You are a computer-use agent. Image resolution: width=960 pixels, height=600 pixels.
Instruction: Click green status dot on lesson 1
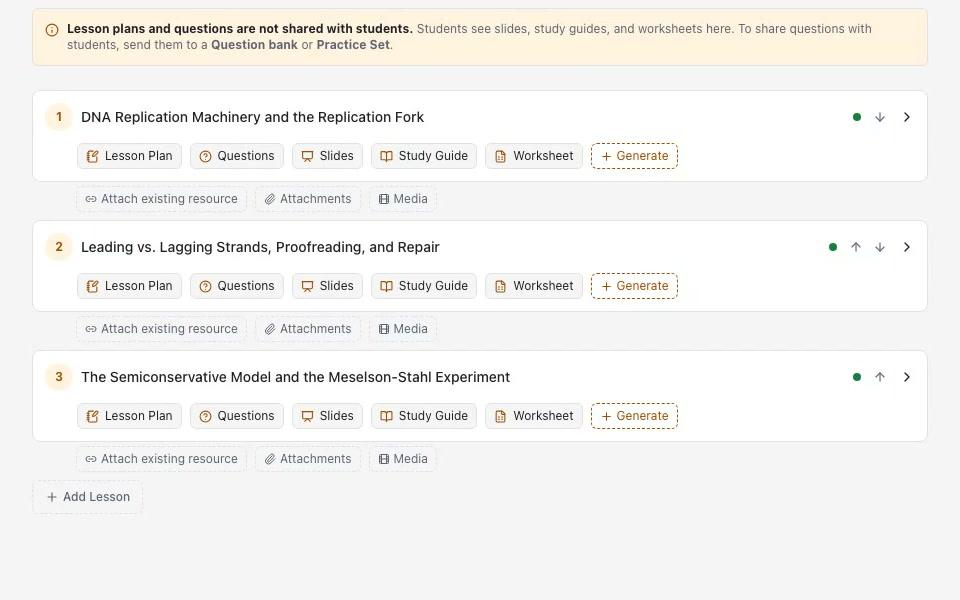point(857,117)
